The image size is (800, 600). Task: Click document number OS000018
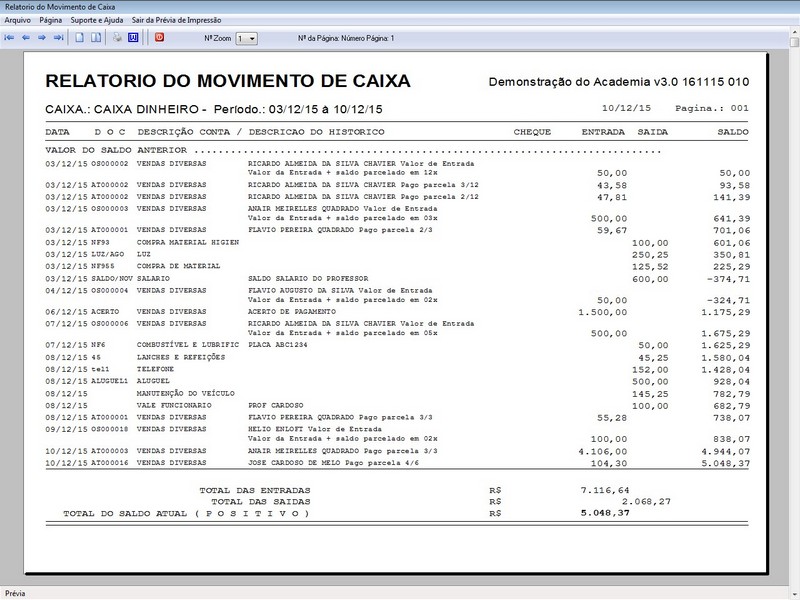tap(110, 429)
